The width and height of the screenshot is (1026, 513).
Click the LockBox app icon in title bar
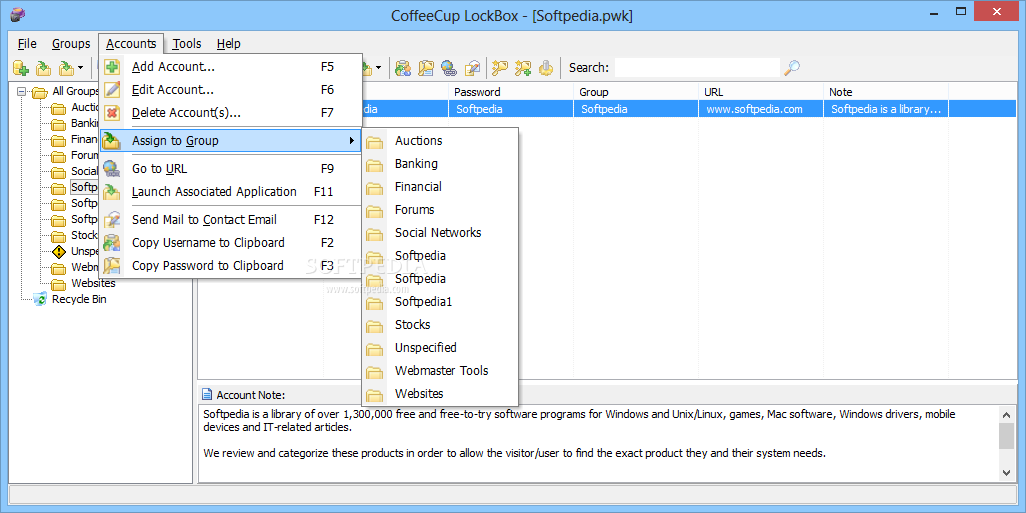tap(17, 14)
